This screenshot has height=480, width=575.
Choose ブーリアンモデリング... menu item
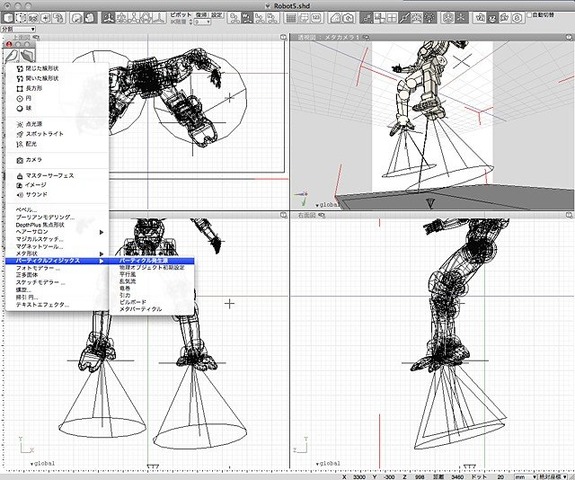tap(57, 217)
